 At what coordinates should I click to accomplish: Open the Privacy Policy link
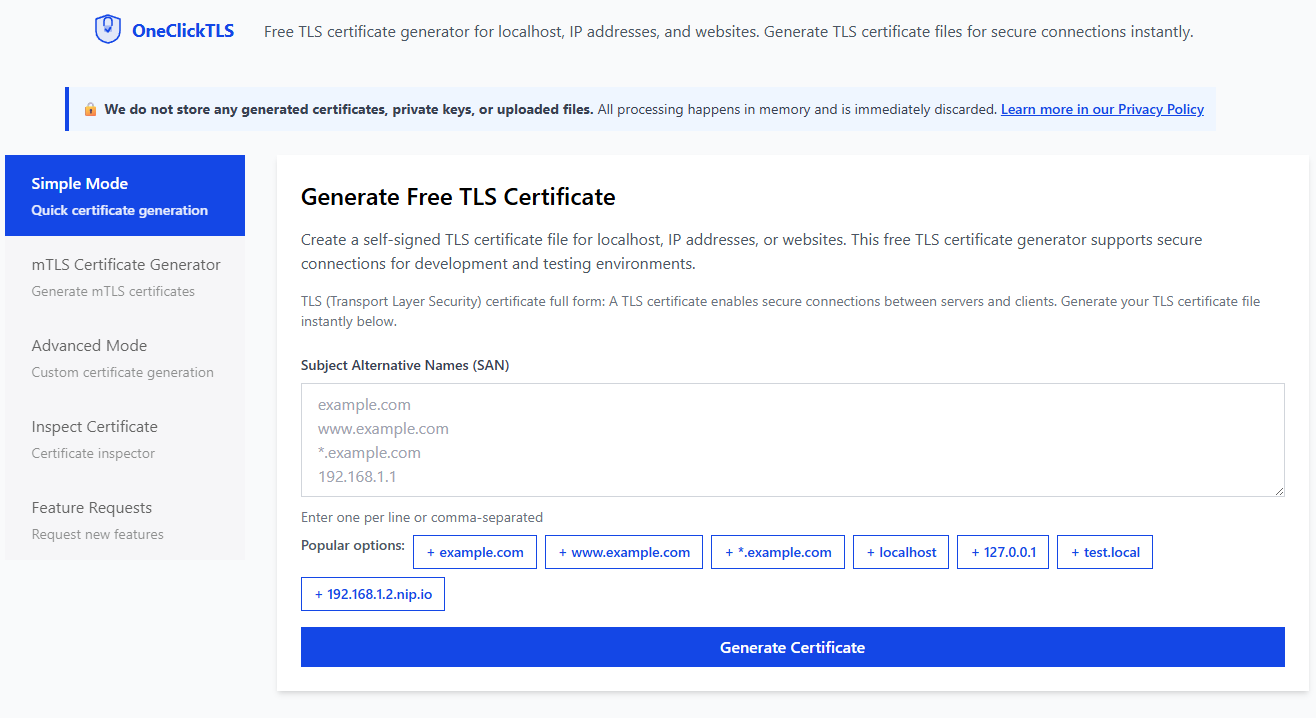point(1102,109)
